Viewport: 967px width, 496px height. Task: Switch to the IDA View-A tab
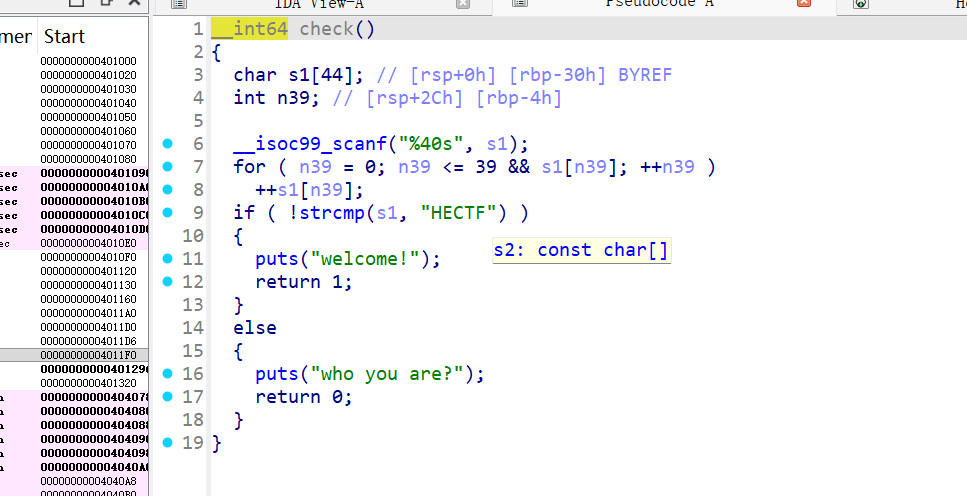[319, 4]
